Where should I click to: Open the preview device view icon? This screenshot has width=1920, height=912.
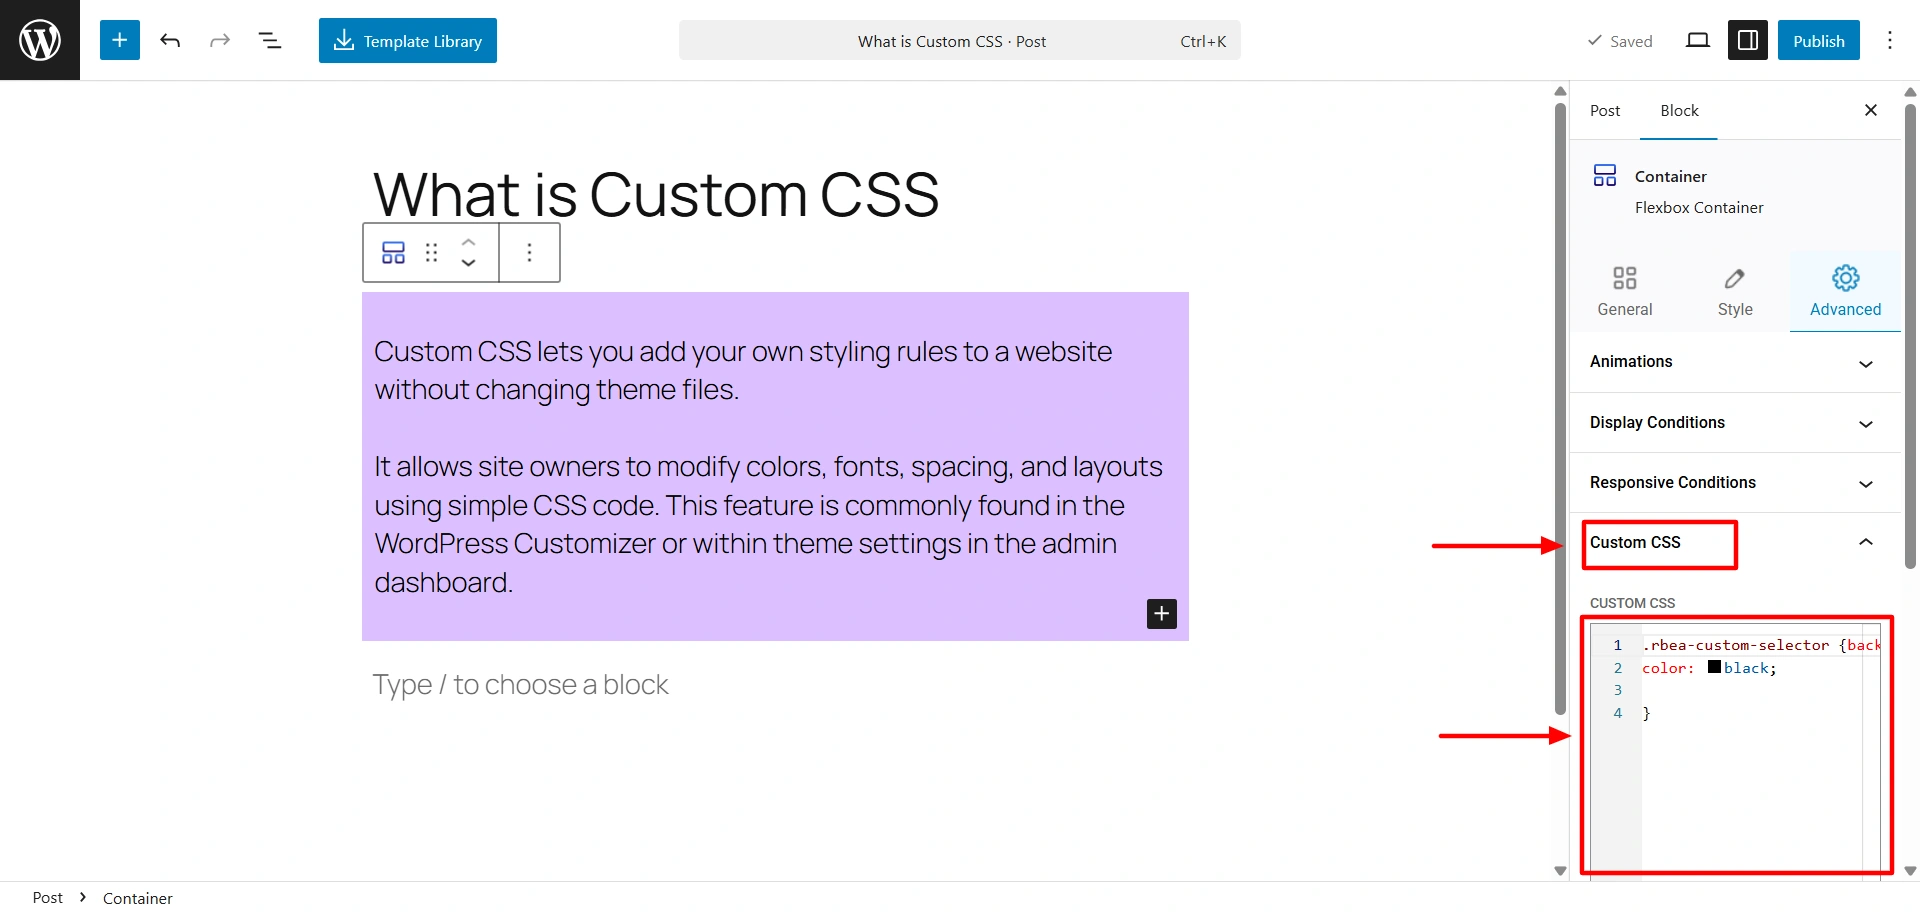[1698, 40]
